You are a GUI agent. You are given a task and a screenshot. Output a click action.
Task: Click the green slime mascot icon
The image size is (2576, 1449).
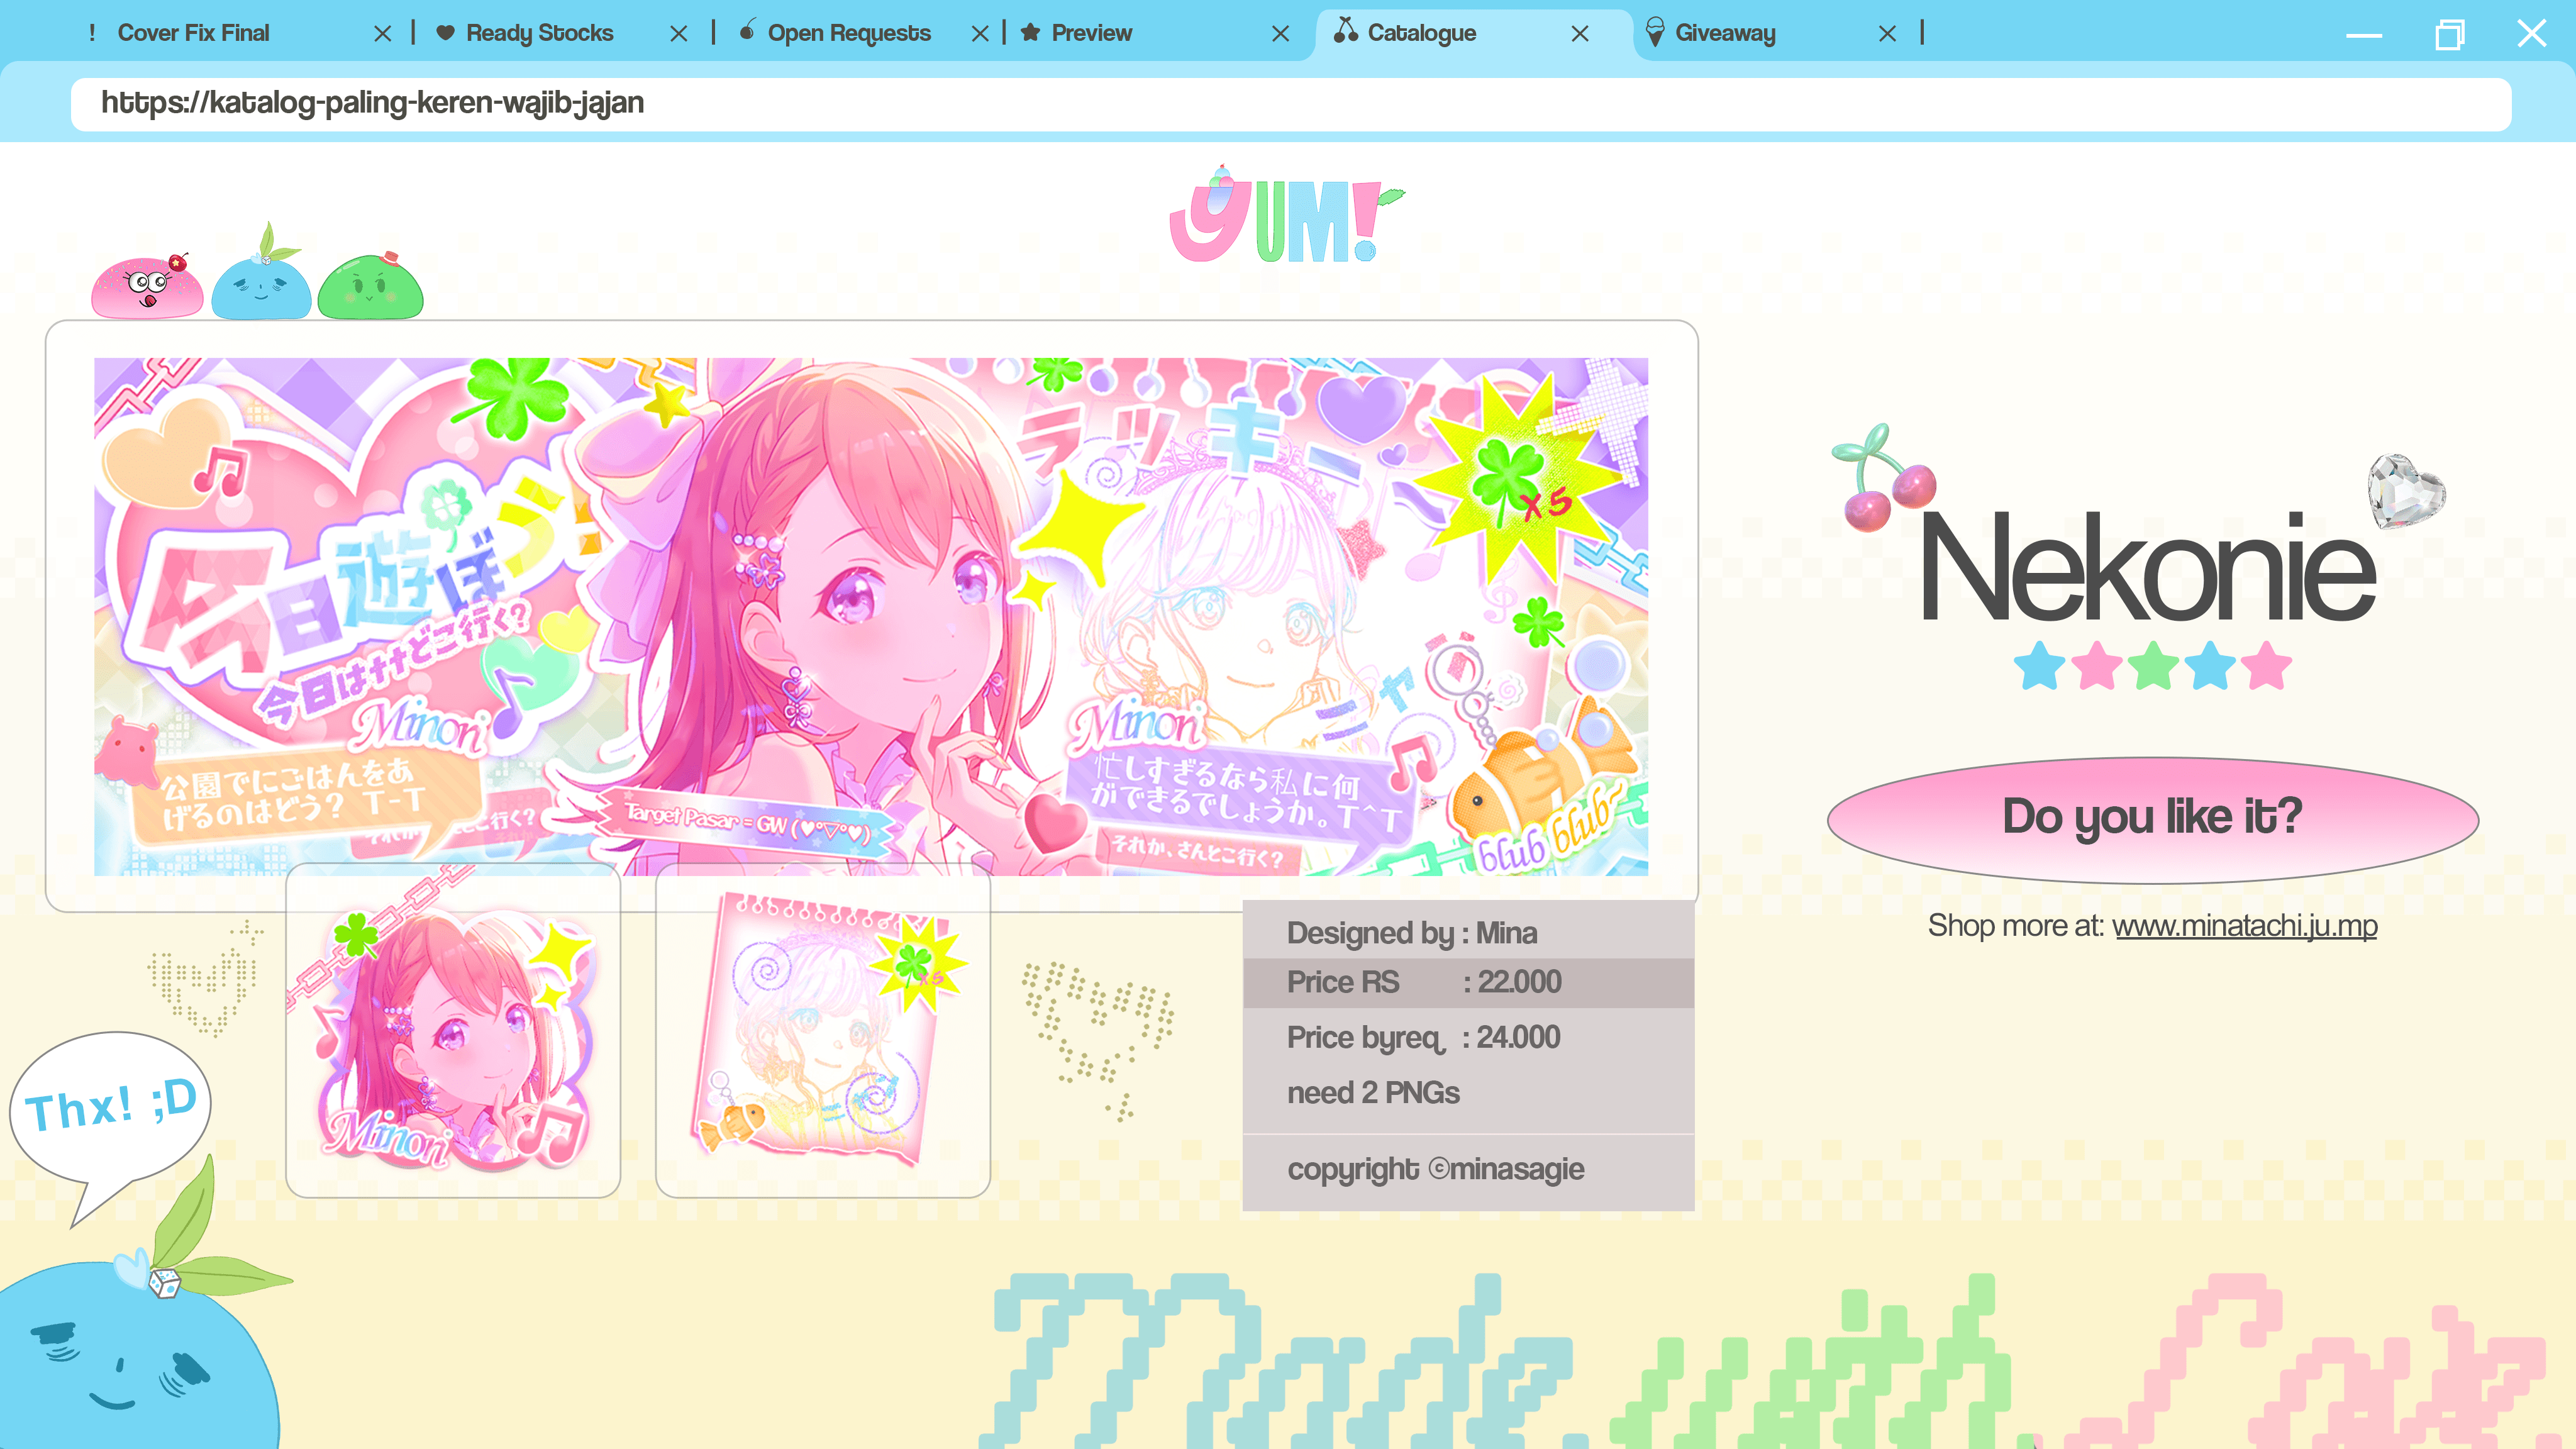(x=370, y=288)
